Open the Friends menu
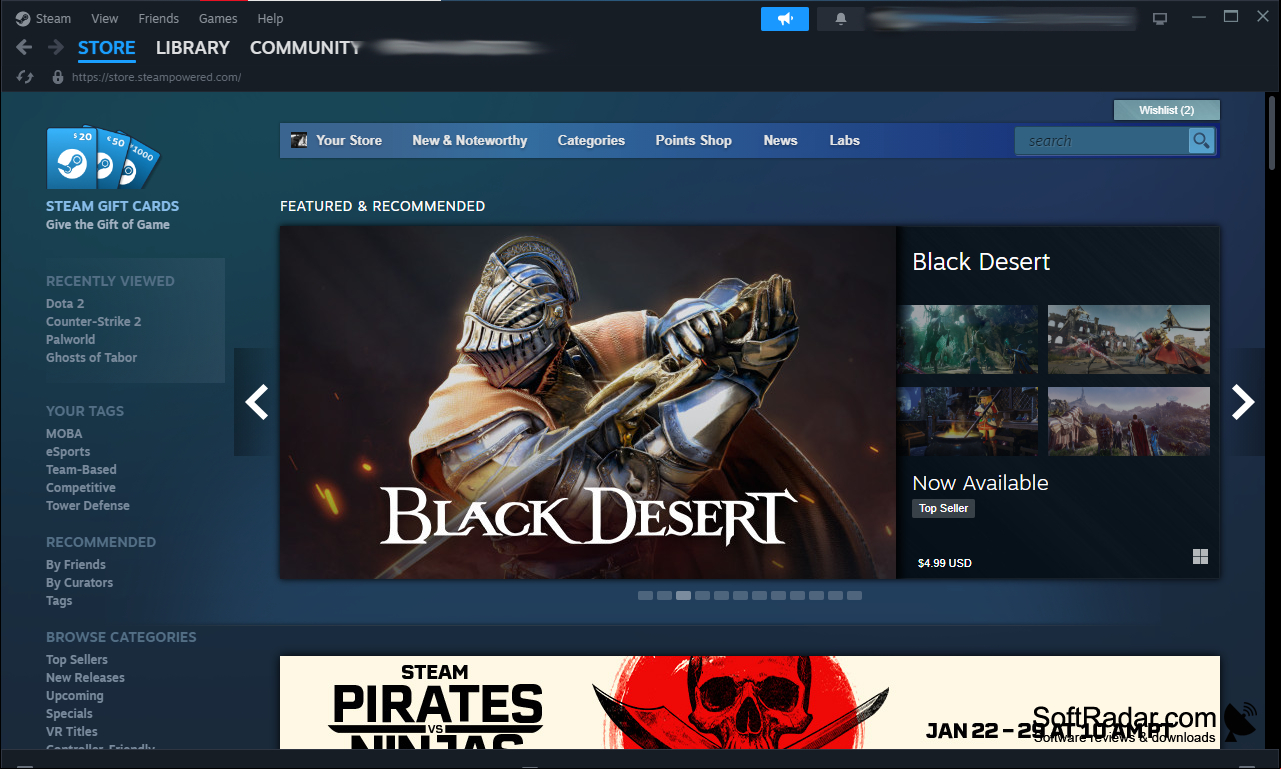Viewport: 1281px width, 769px height. point(159,18)
